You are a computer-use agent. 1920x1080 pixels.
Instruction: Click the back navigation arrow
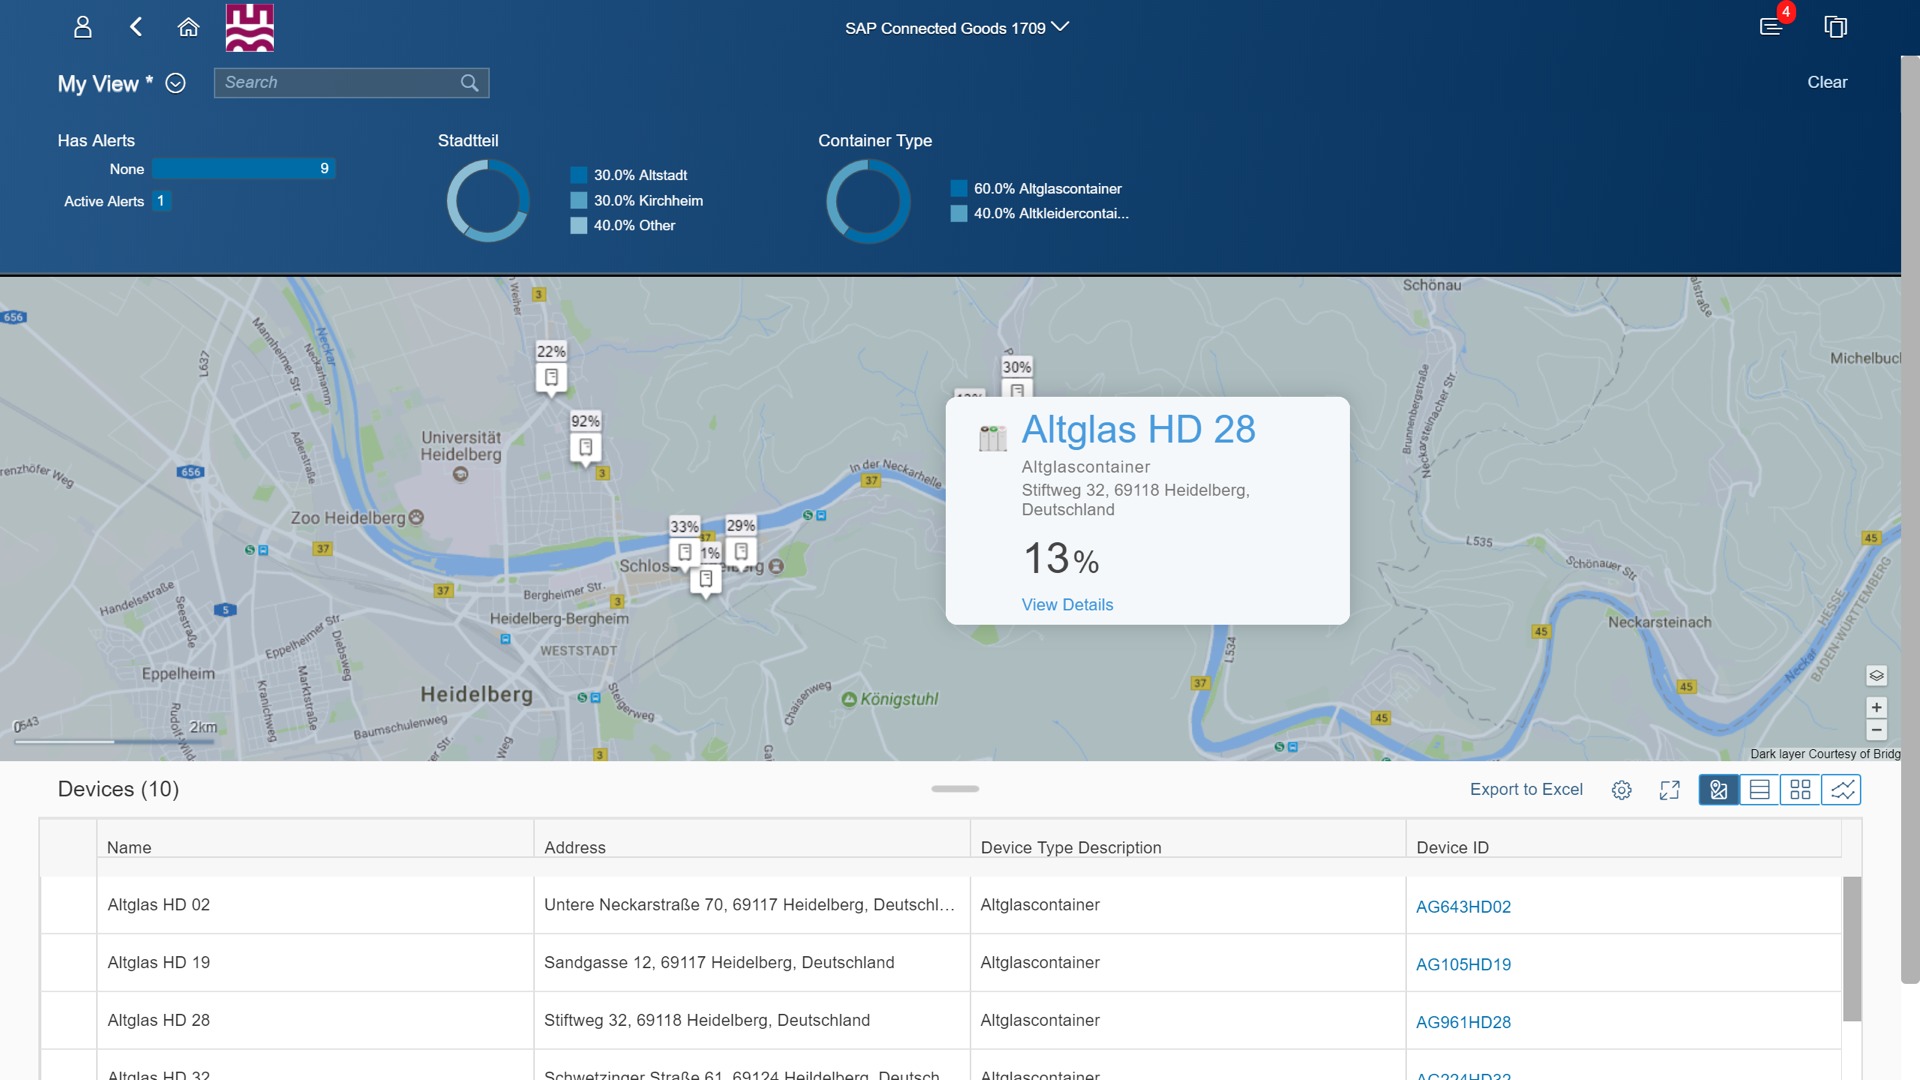tap(136, 27)
